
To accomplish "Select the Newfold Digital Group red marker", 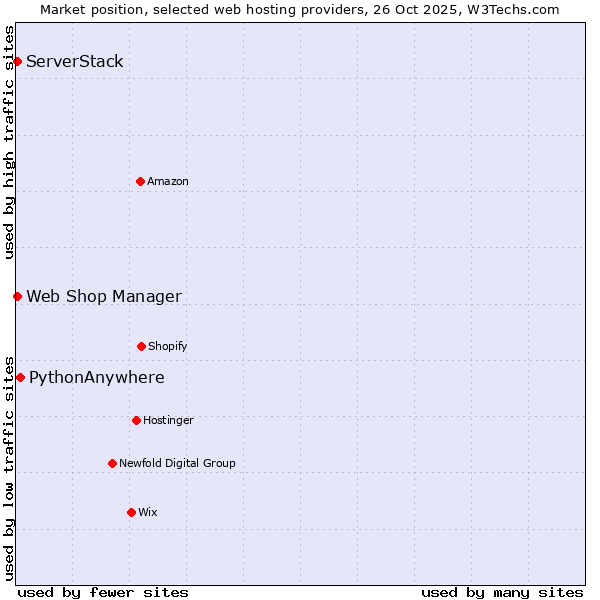I will coord(112,463).
